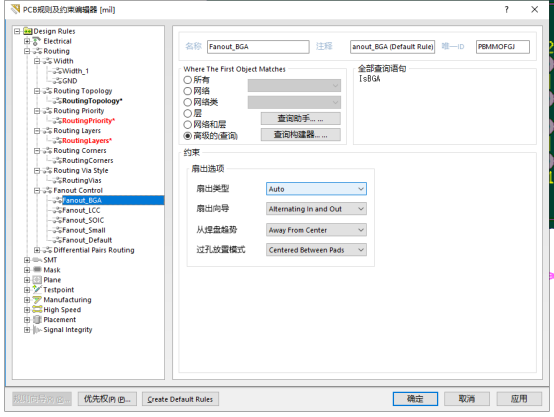554x417 pixels.
Task: Click the Design Rules folder icon
Action: [x=28, y=31]
